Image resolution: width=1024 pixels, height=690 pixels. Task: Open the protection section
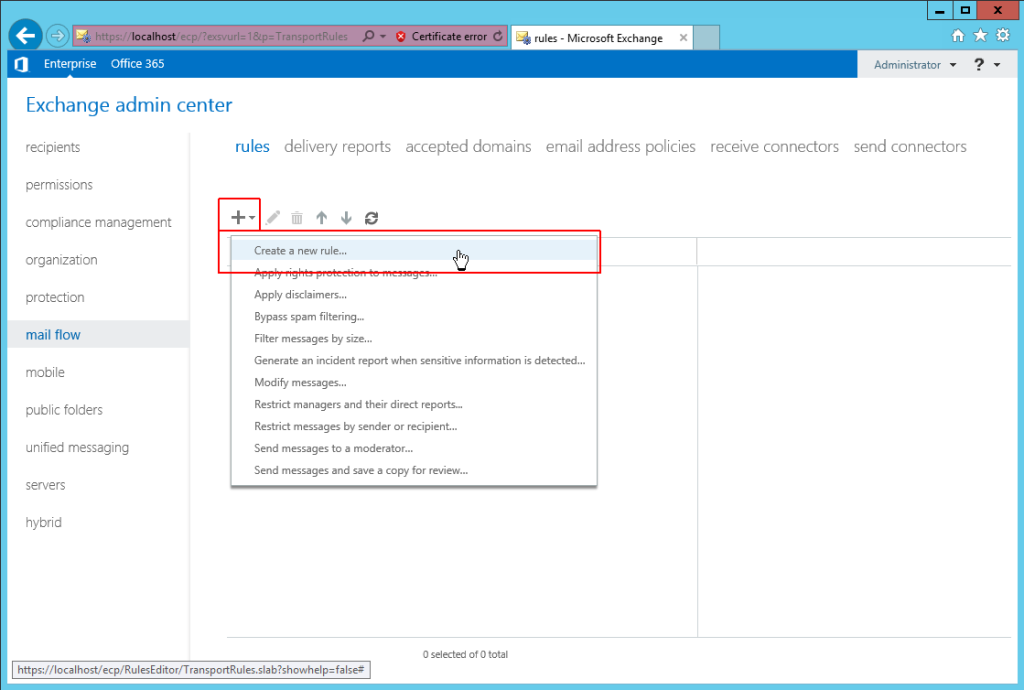point(55,297)
